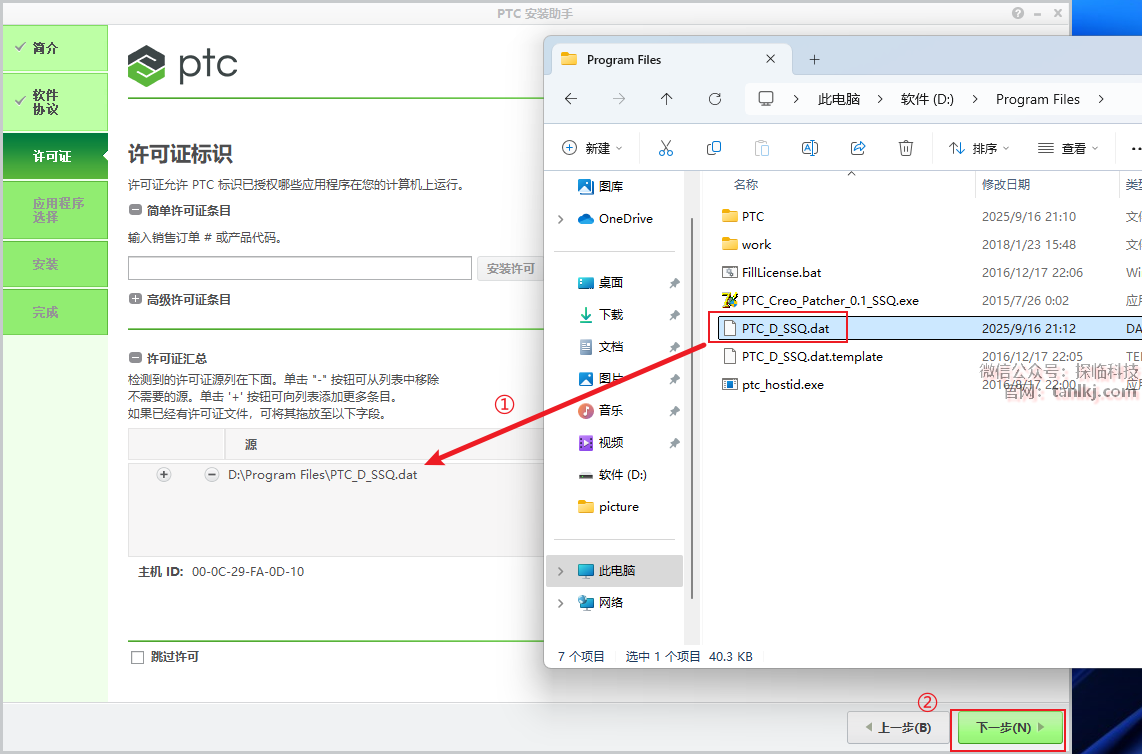
Task: Click the Cut scissors icon in Explorer toolbar
Action: pyautogui.click(x=666, y=148)
